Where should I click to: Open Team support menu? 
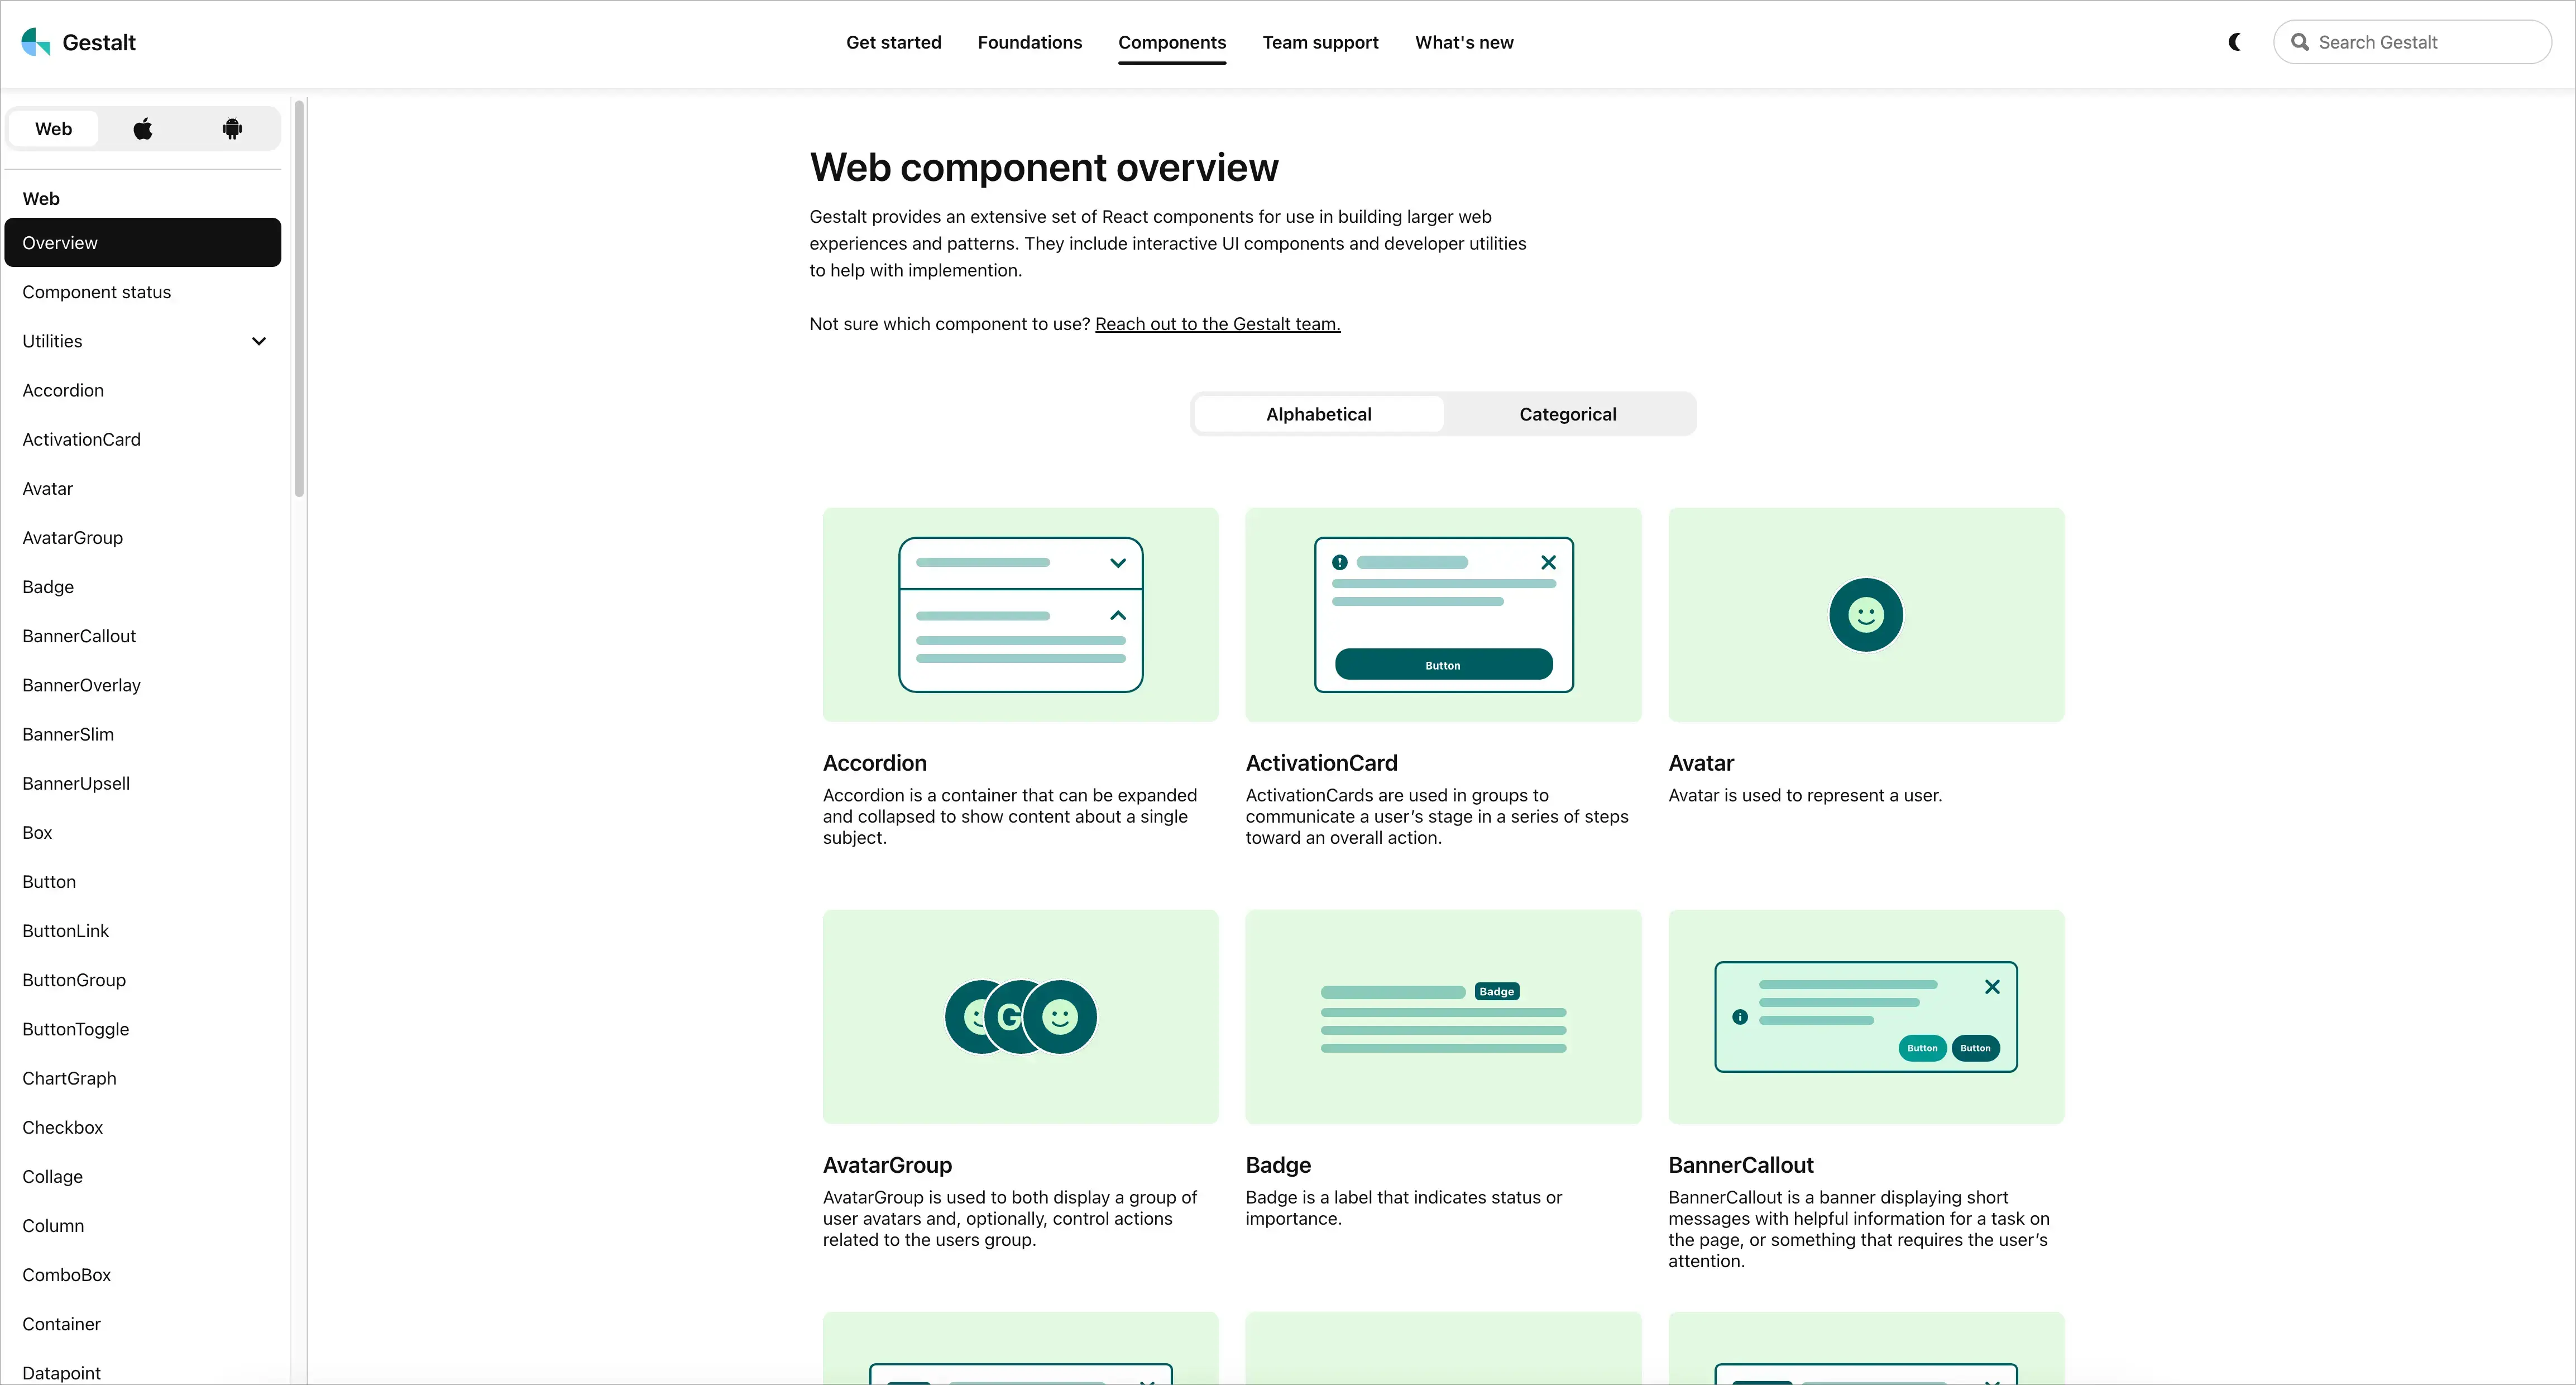pos(1320,42)
